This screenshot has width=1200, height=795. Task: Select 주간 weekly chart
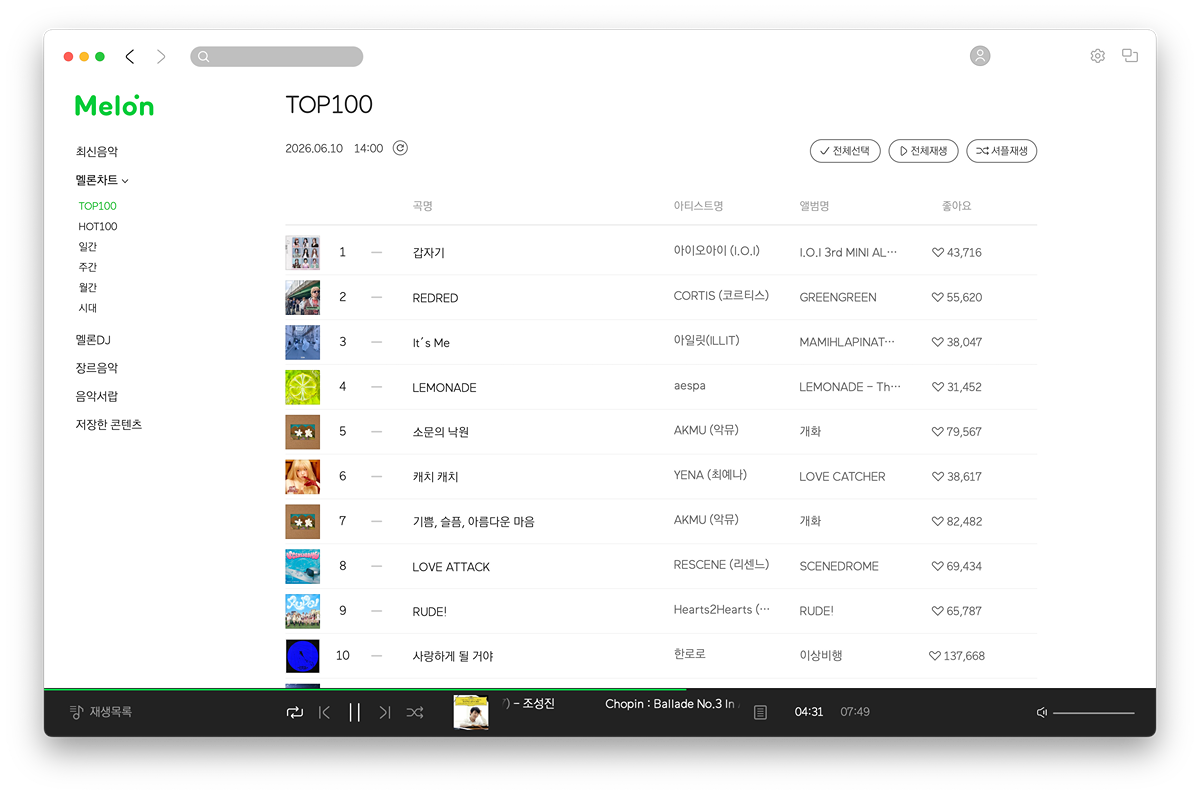[x=88, y=267]
